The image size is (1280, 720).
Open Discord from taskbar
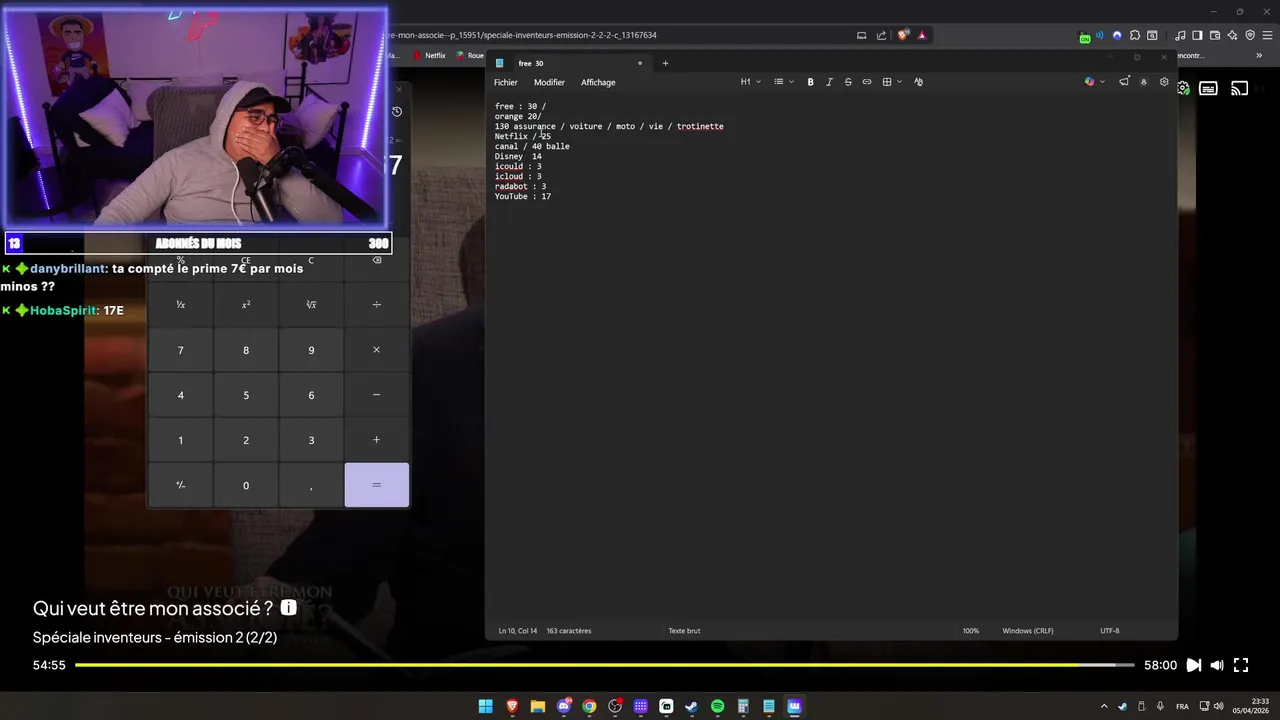[x=563, y=706]
